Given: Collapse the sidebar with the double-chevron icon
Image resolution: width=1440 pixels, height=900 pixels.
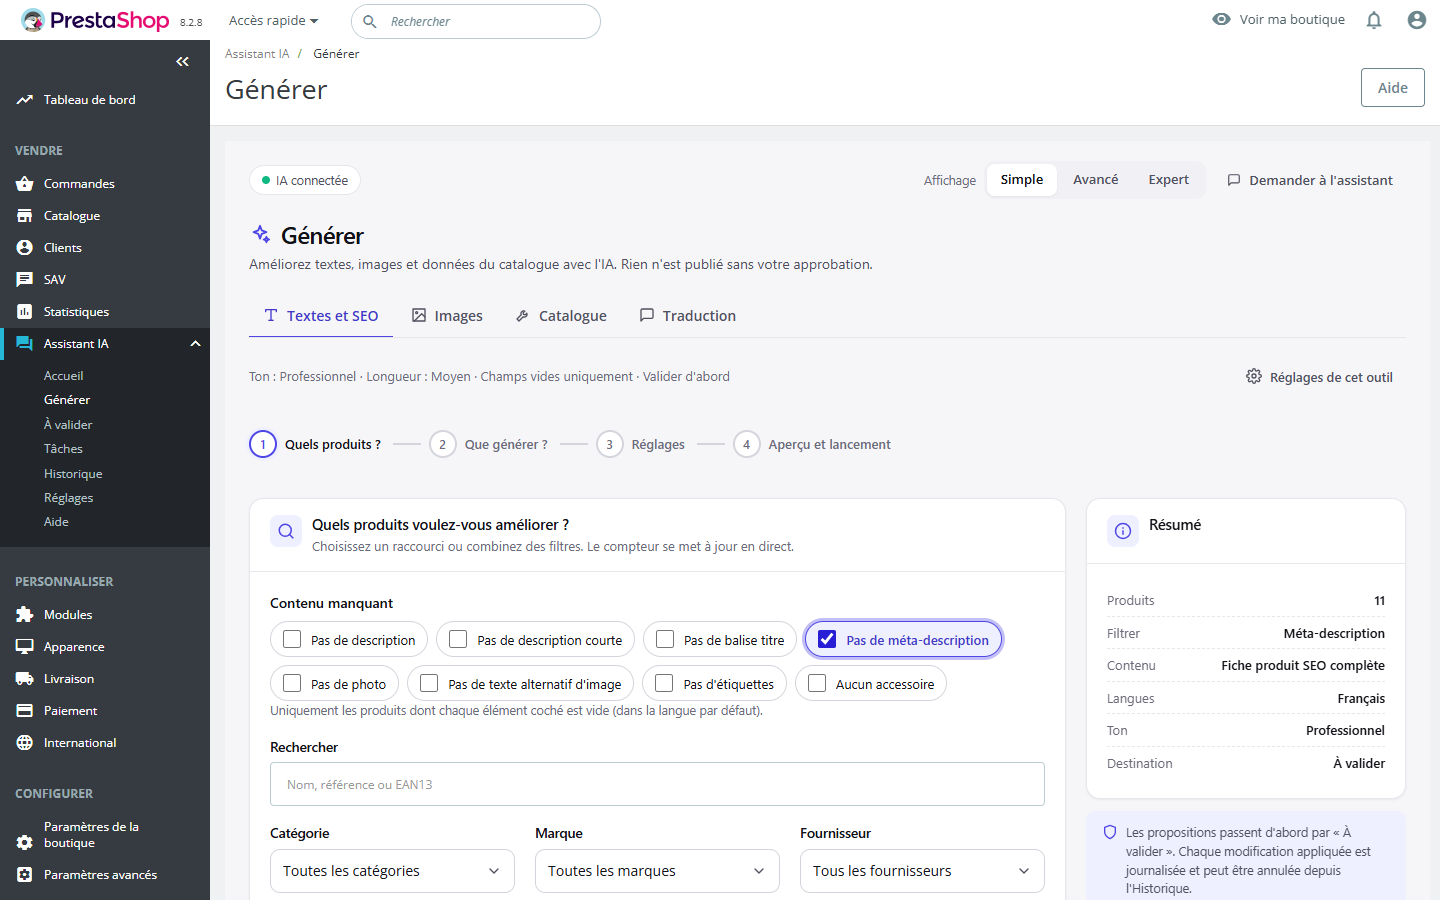Looking at the screenshot, I should click(x=182, y=62).
